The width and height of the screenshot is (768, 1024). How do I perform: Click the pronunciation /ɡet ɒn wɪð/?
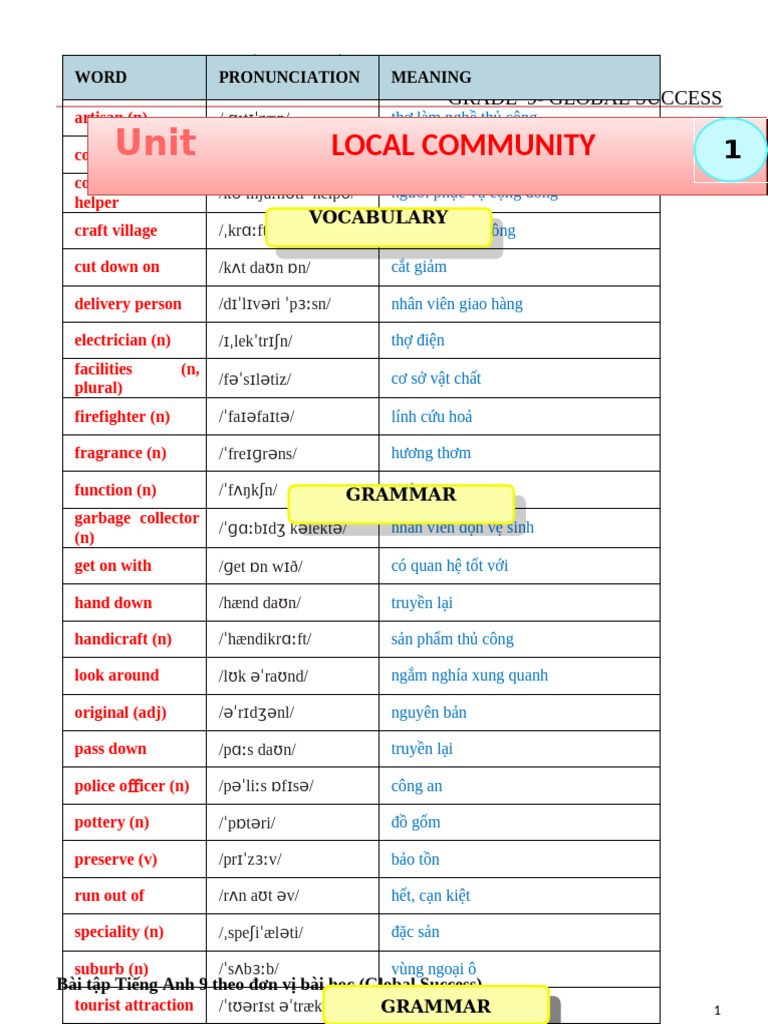tap(261, 566)
